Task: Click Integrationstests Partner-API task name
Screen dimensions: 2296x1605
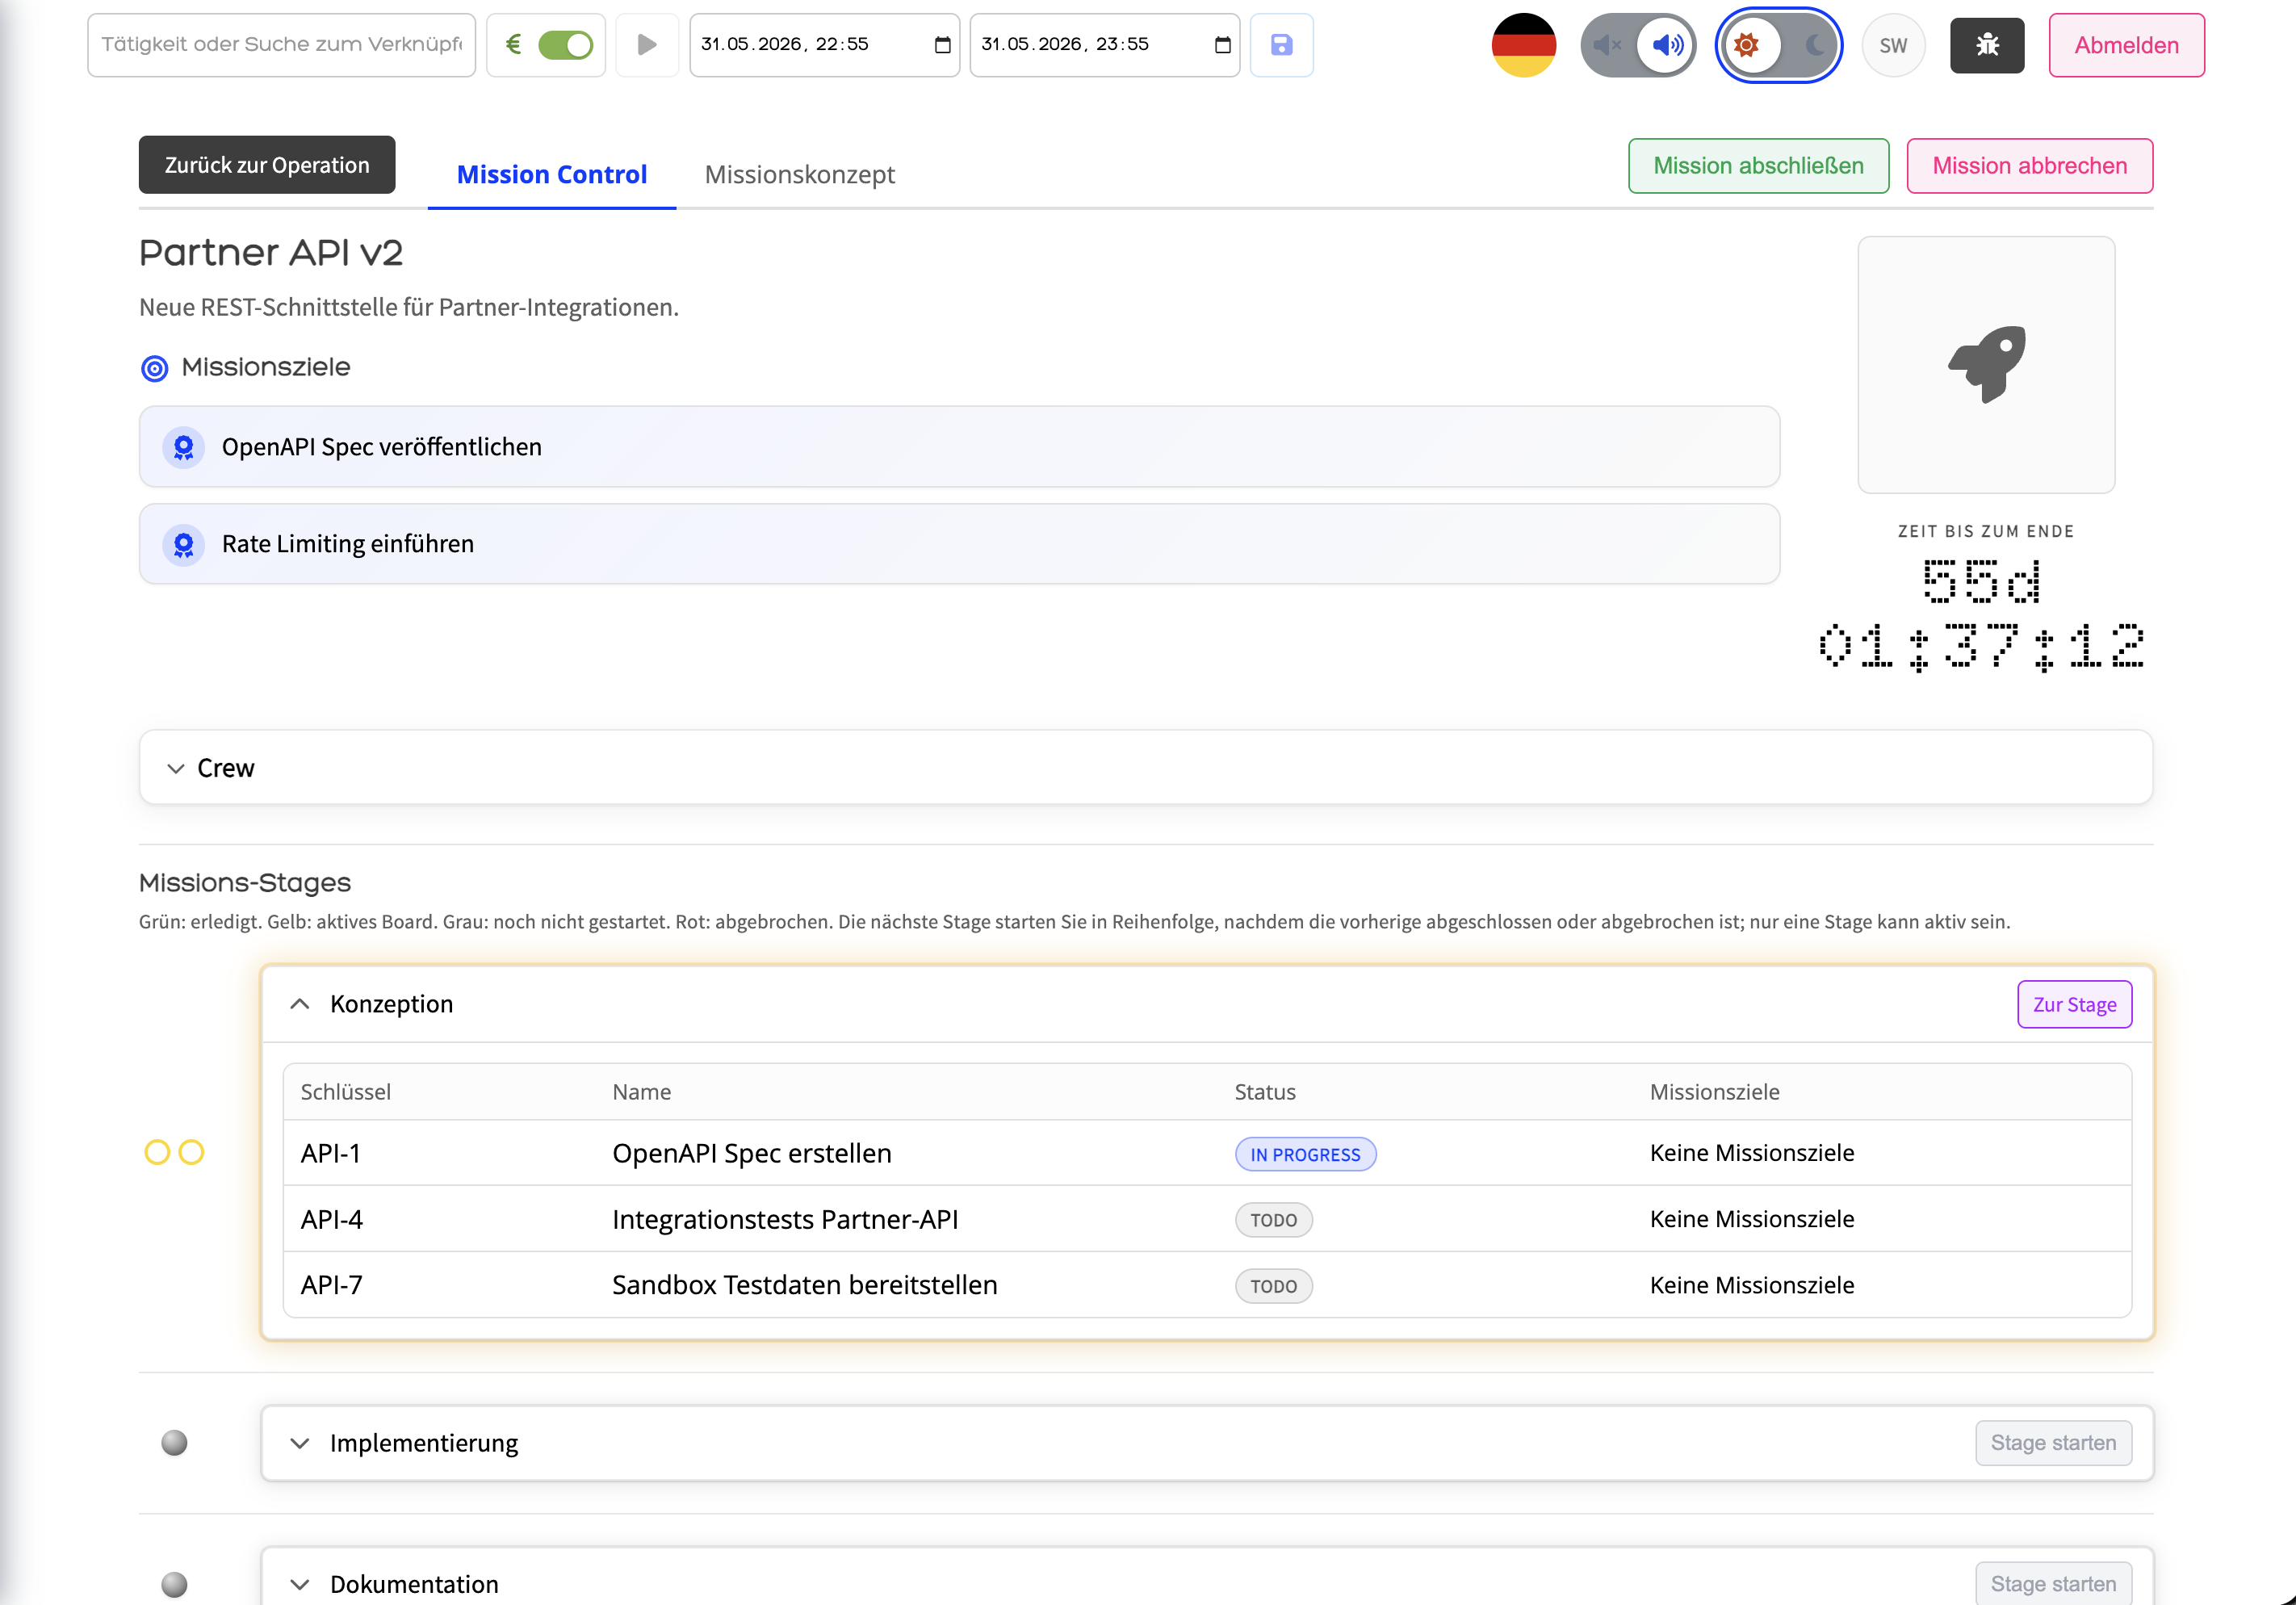Action: point(785,1219)
